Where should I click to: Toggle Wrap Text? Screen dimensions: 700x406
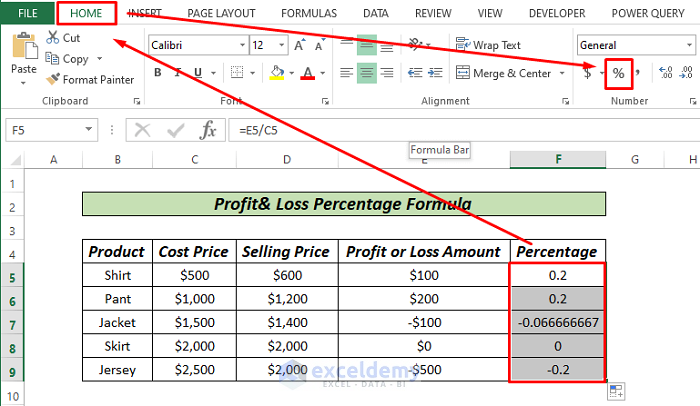pyautogui.click(x=488, y=45)
